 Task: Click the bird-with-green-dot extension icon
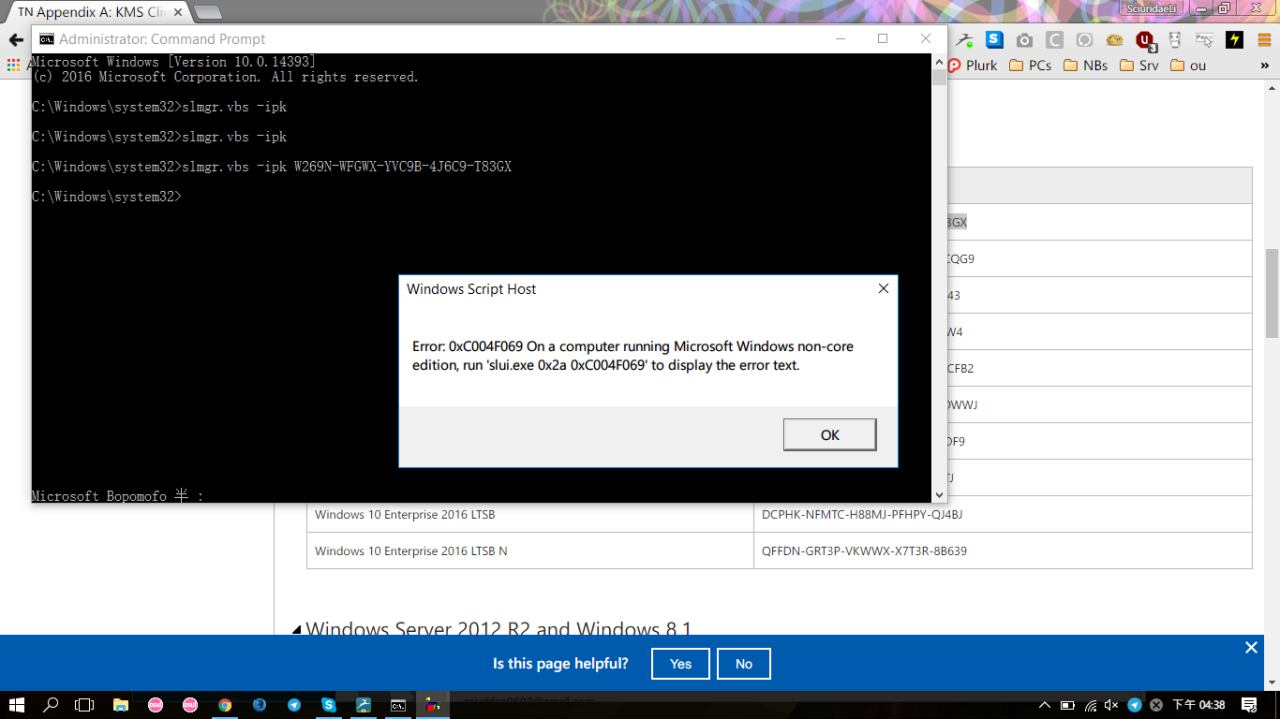(x=965, y=40)
